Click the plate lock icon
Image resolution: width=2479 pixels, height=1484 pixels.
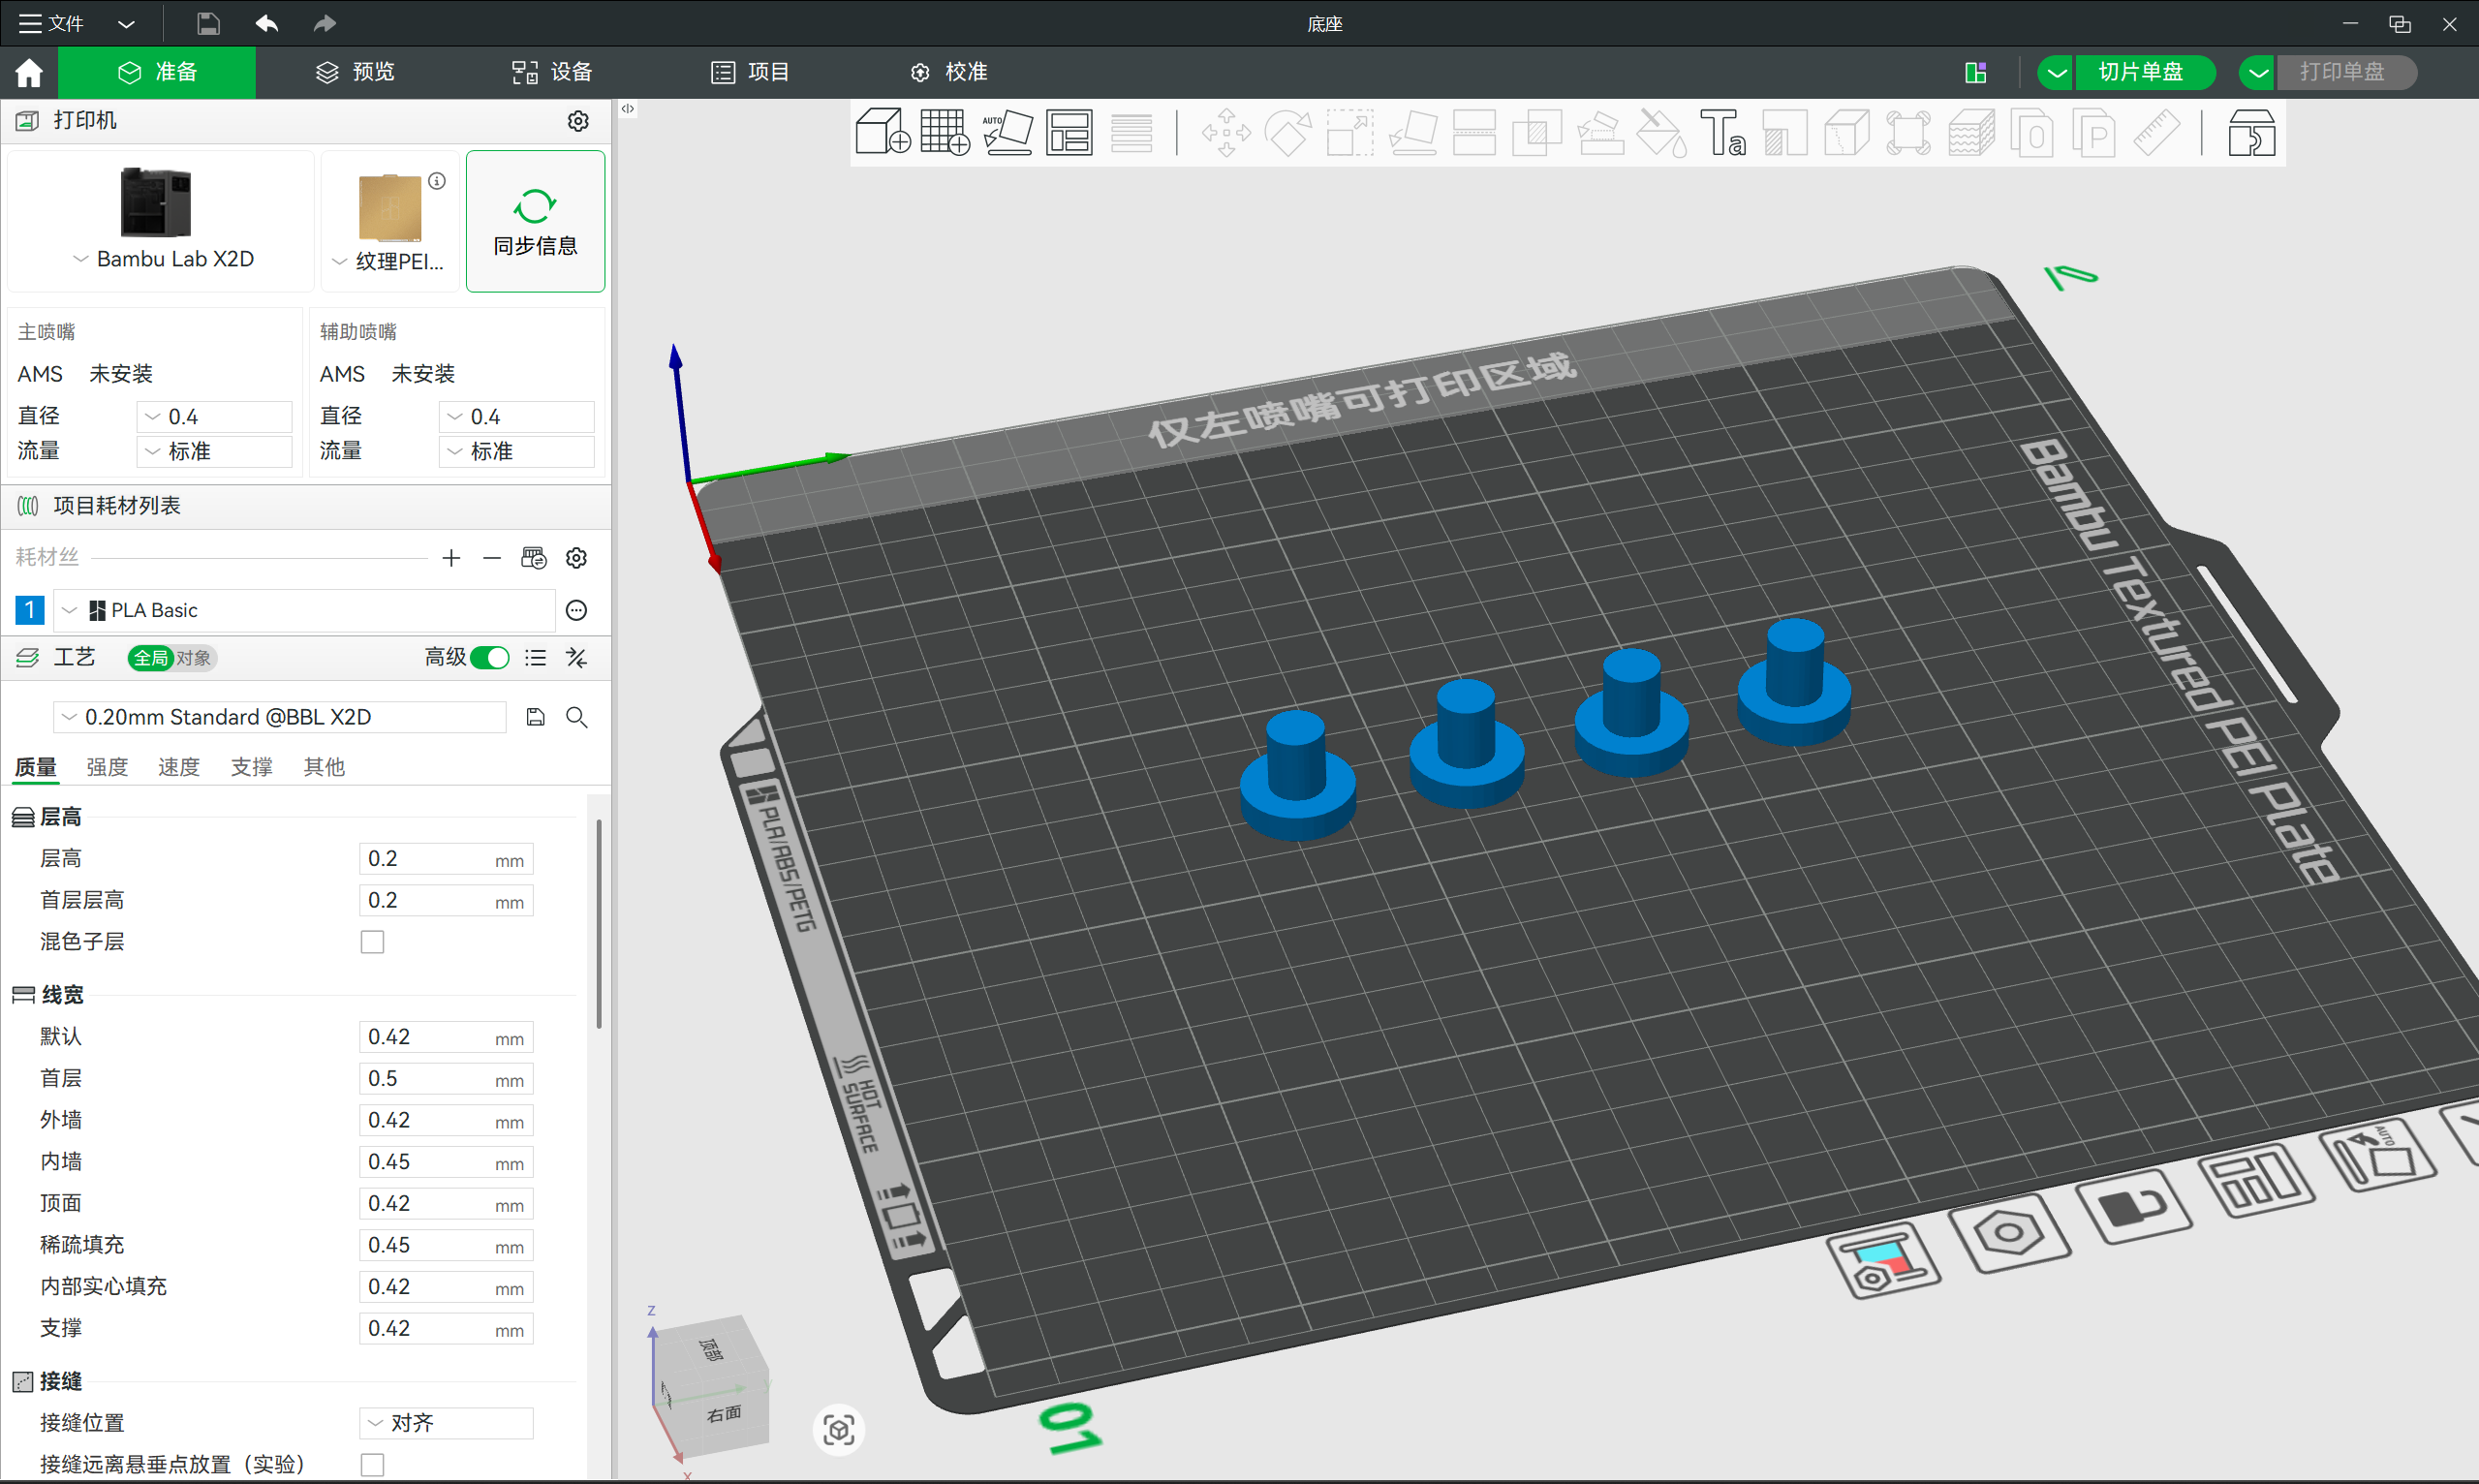[2134, 1207]
